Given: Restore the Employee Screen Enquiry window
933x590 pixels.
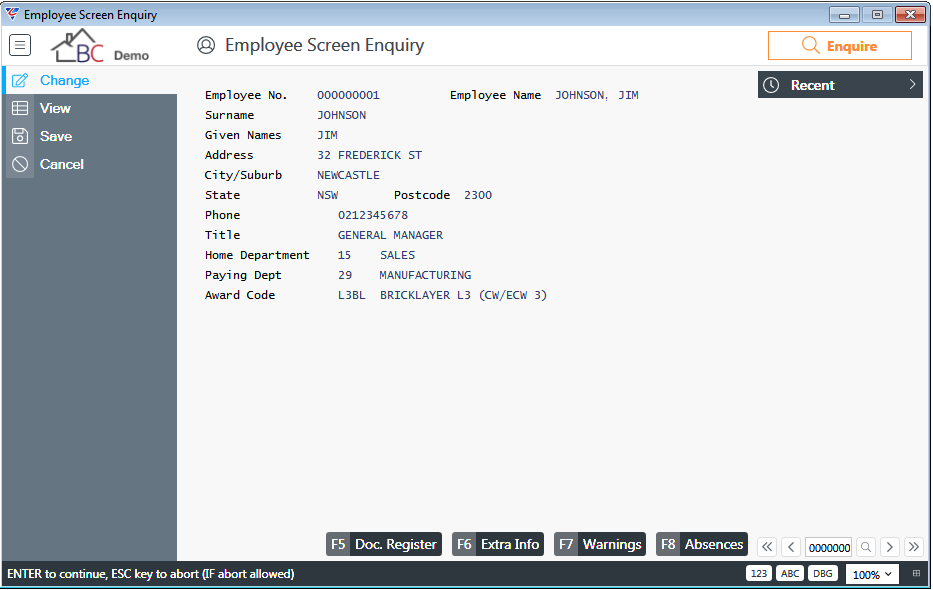Looking at the screenshot, I should pyautogui.click(x=877, y=14).
